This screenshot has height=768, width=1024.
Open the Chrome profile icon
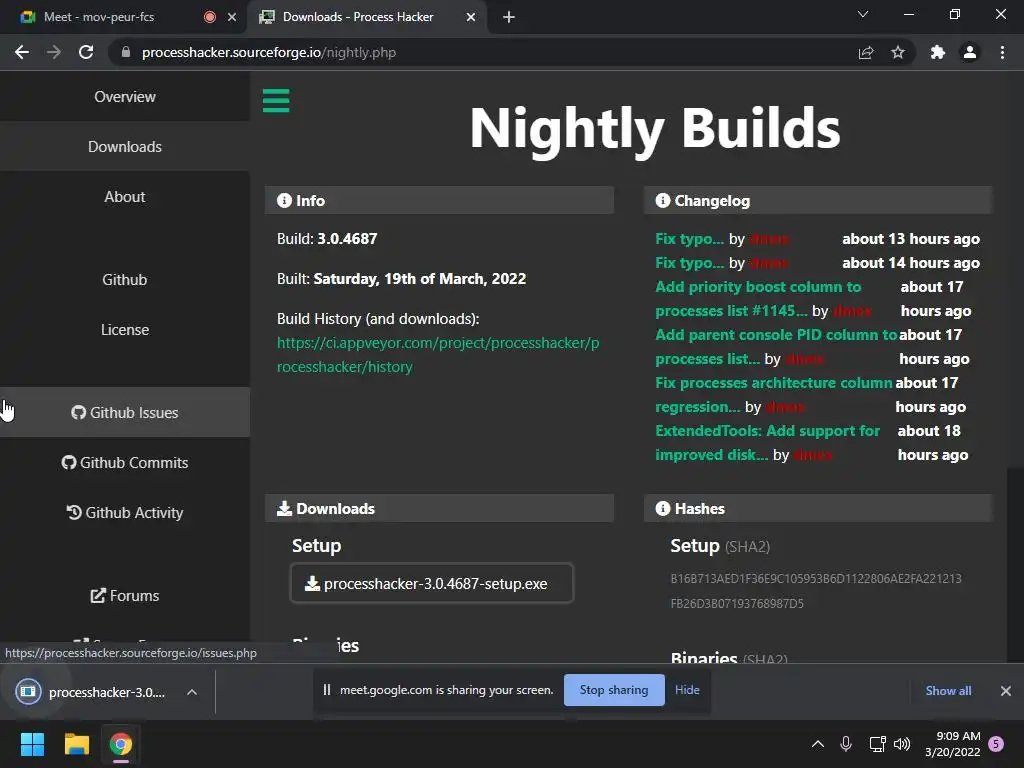click(x=970, y=52)
